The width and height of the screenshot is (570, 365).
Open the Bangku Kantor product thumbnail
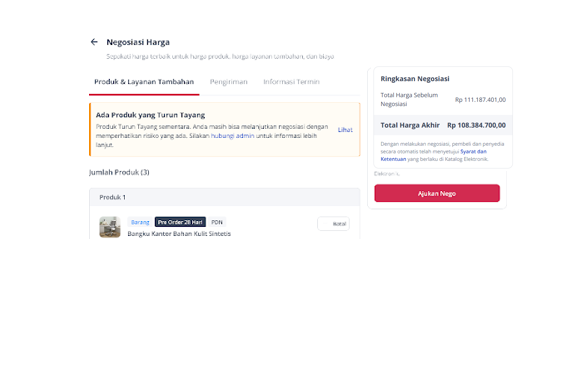pyautogui.click(x=110, y=227)
